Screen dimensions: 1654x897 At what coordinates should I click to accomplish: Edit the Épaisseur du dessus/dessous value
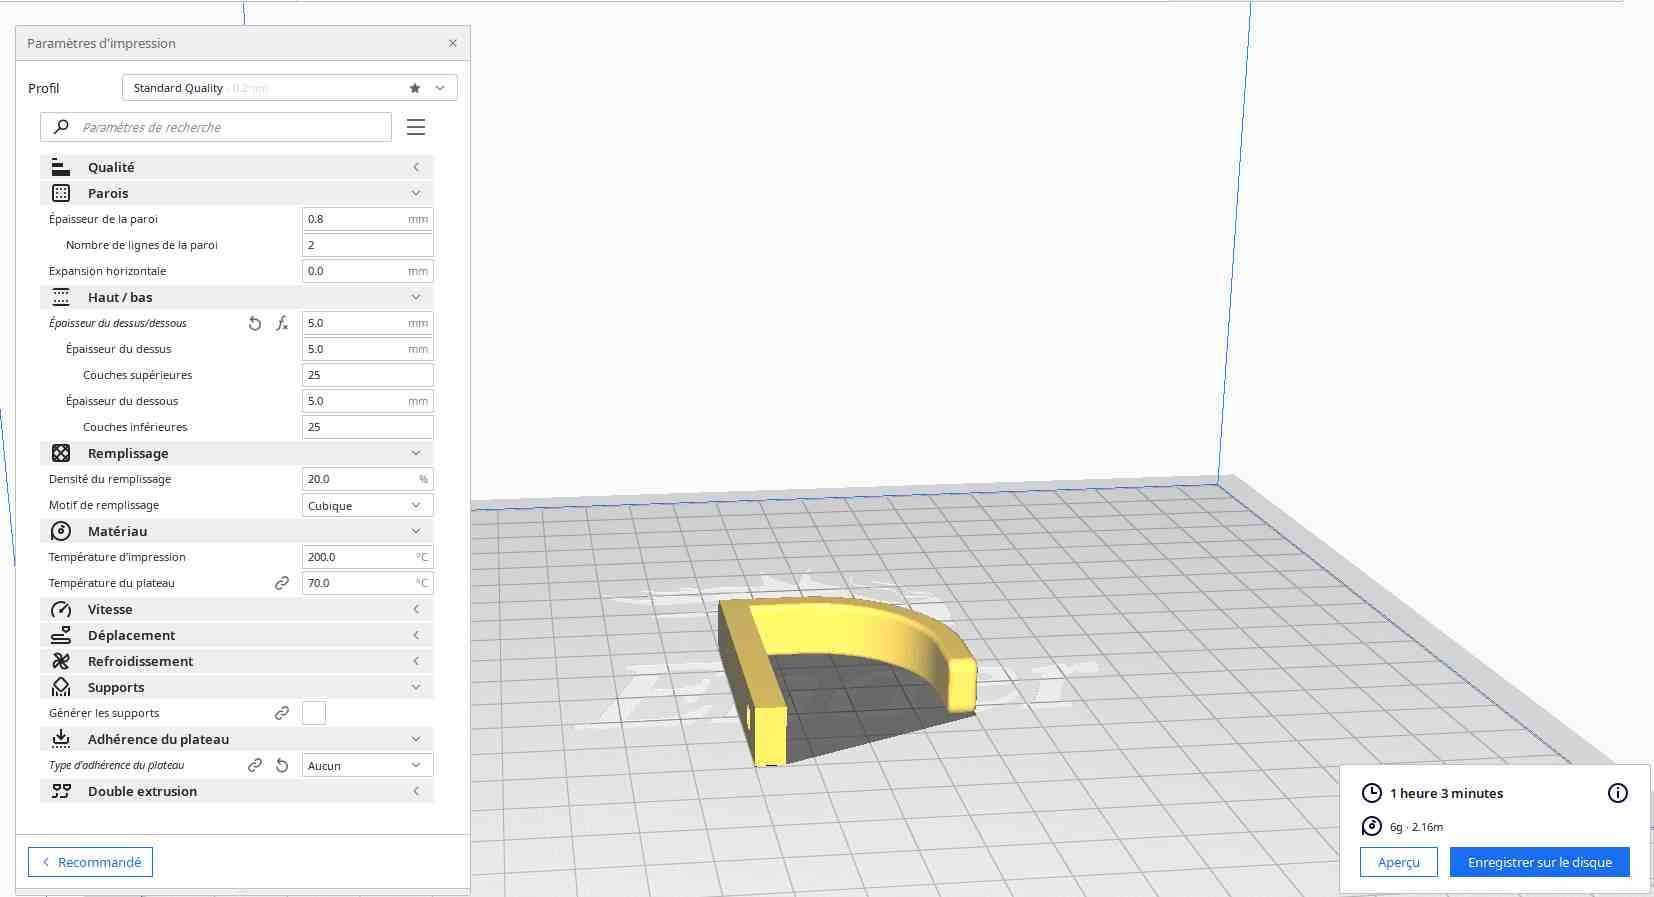point(368,323)
